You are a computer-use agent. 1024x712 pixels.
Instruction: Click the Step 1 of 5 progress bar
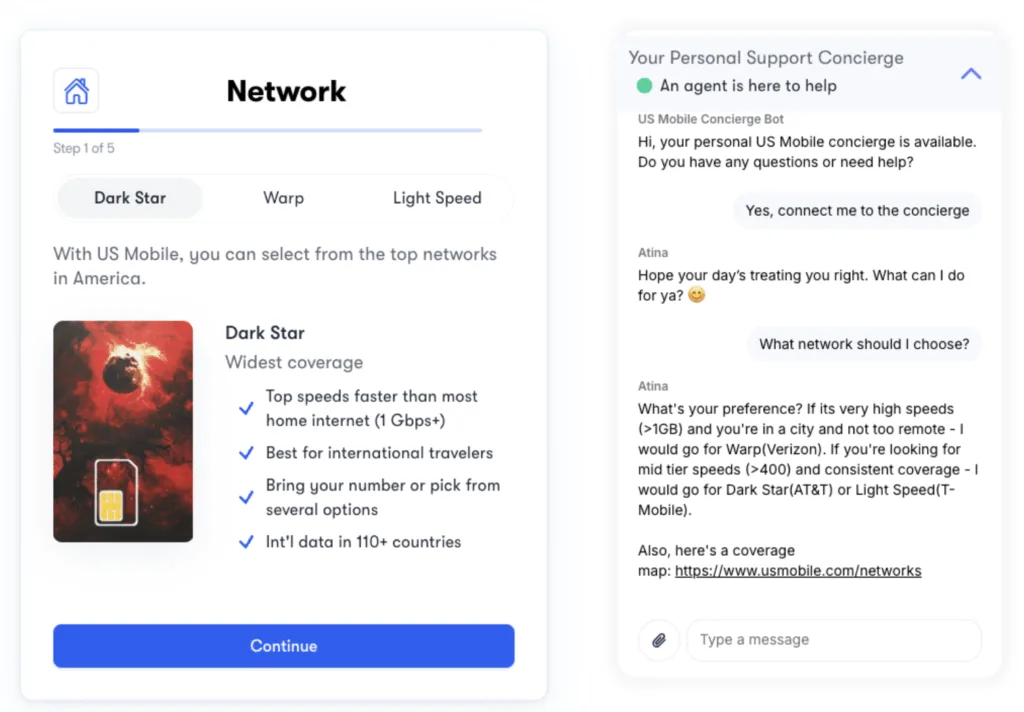267,130
